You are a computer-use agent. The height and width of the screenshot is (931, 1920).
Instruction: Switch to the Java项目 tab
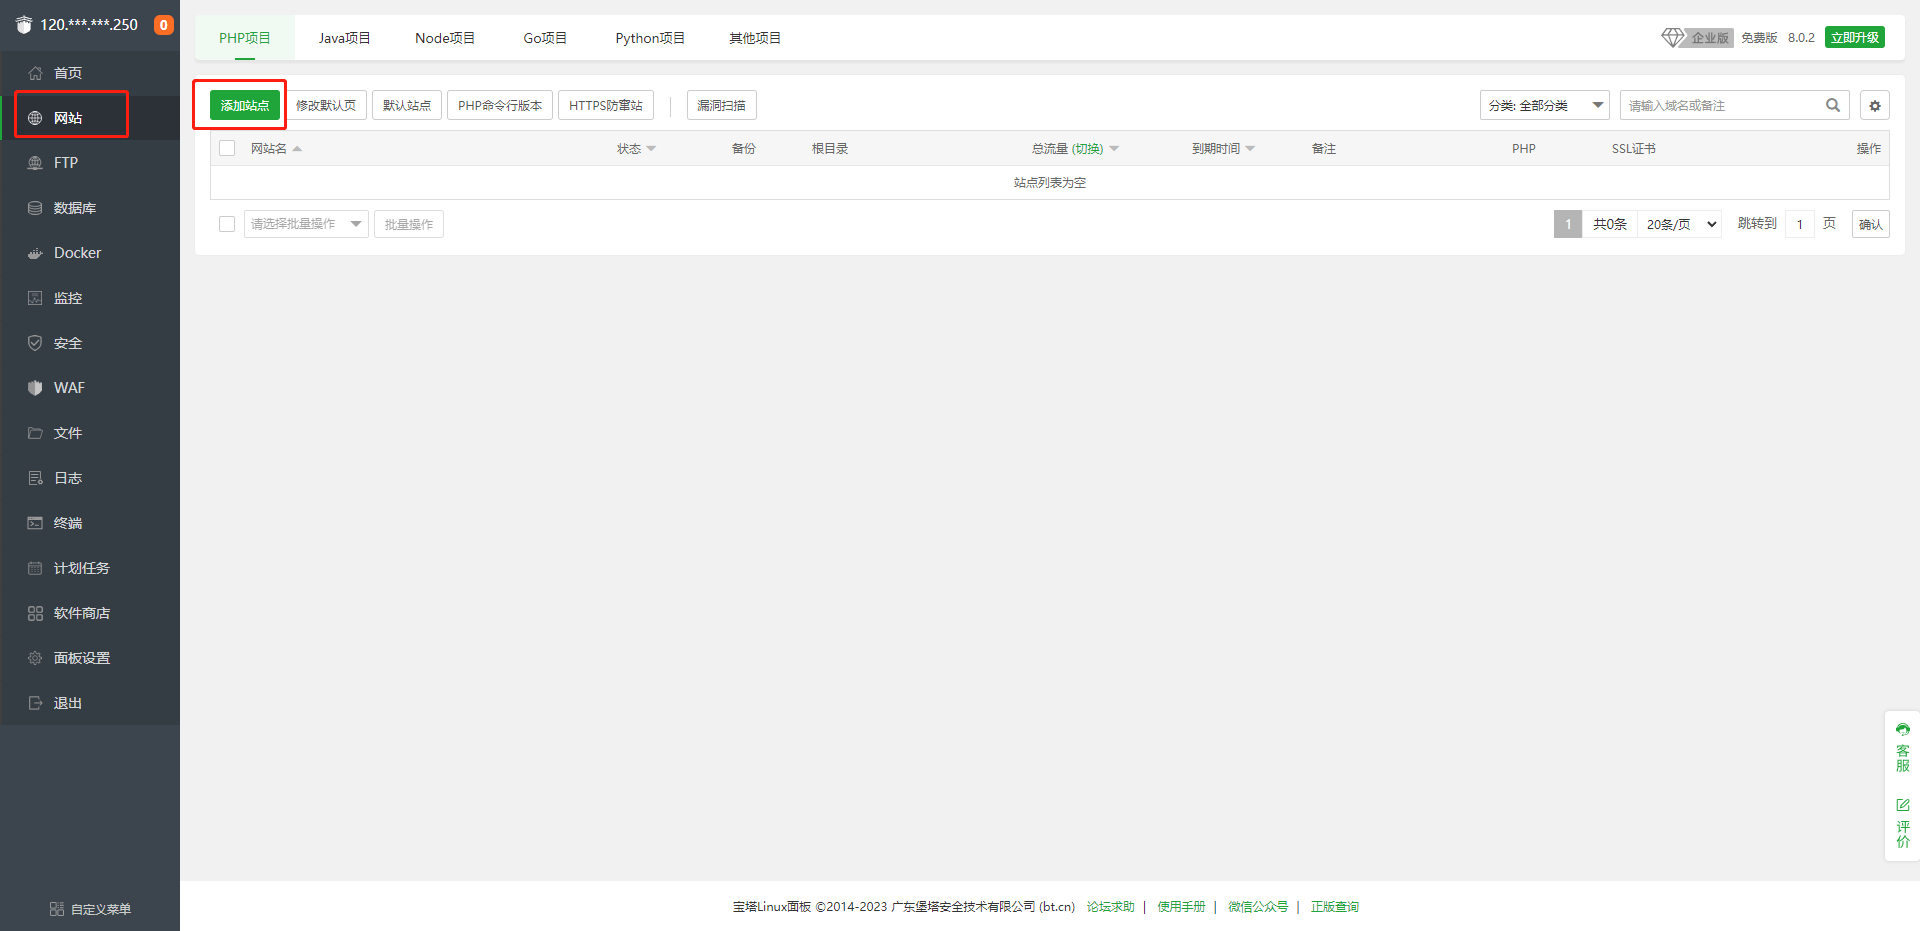click(344, 38)
